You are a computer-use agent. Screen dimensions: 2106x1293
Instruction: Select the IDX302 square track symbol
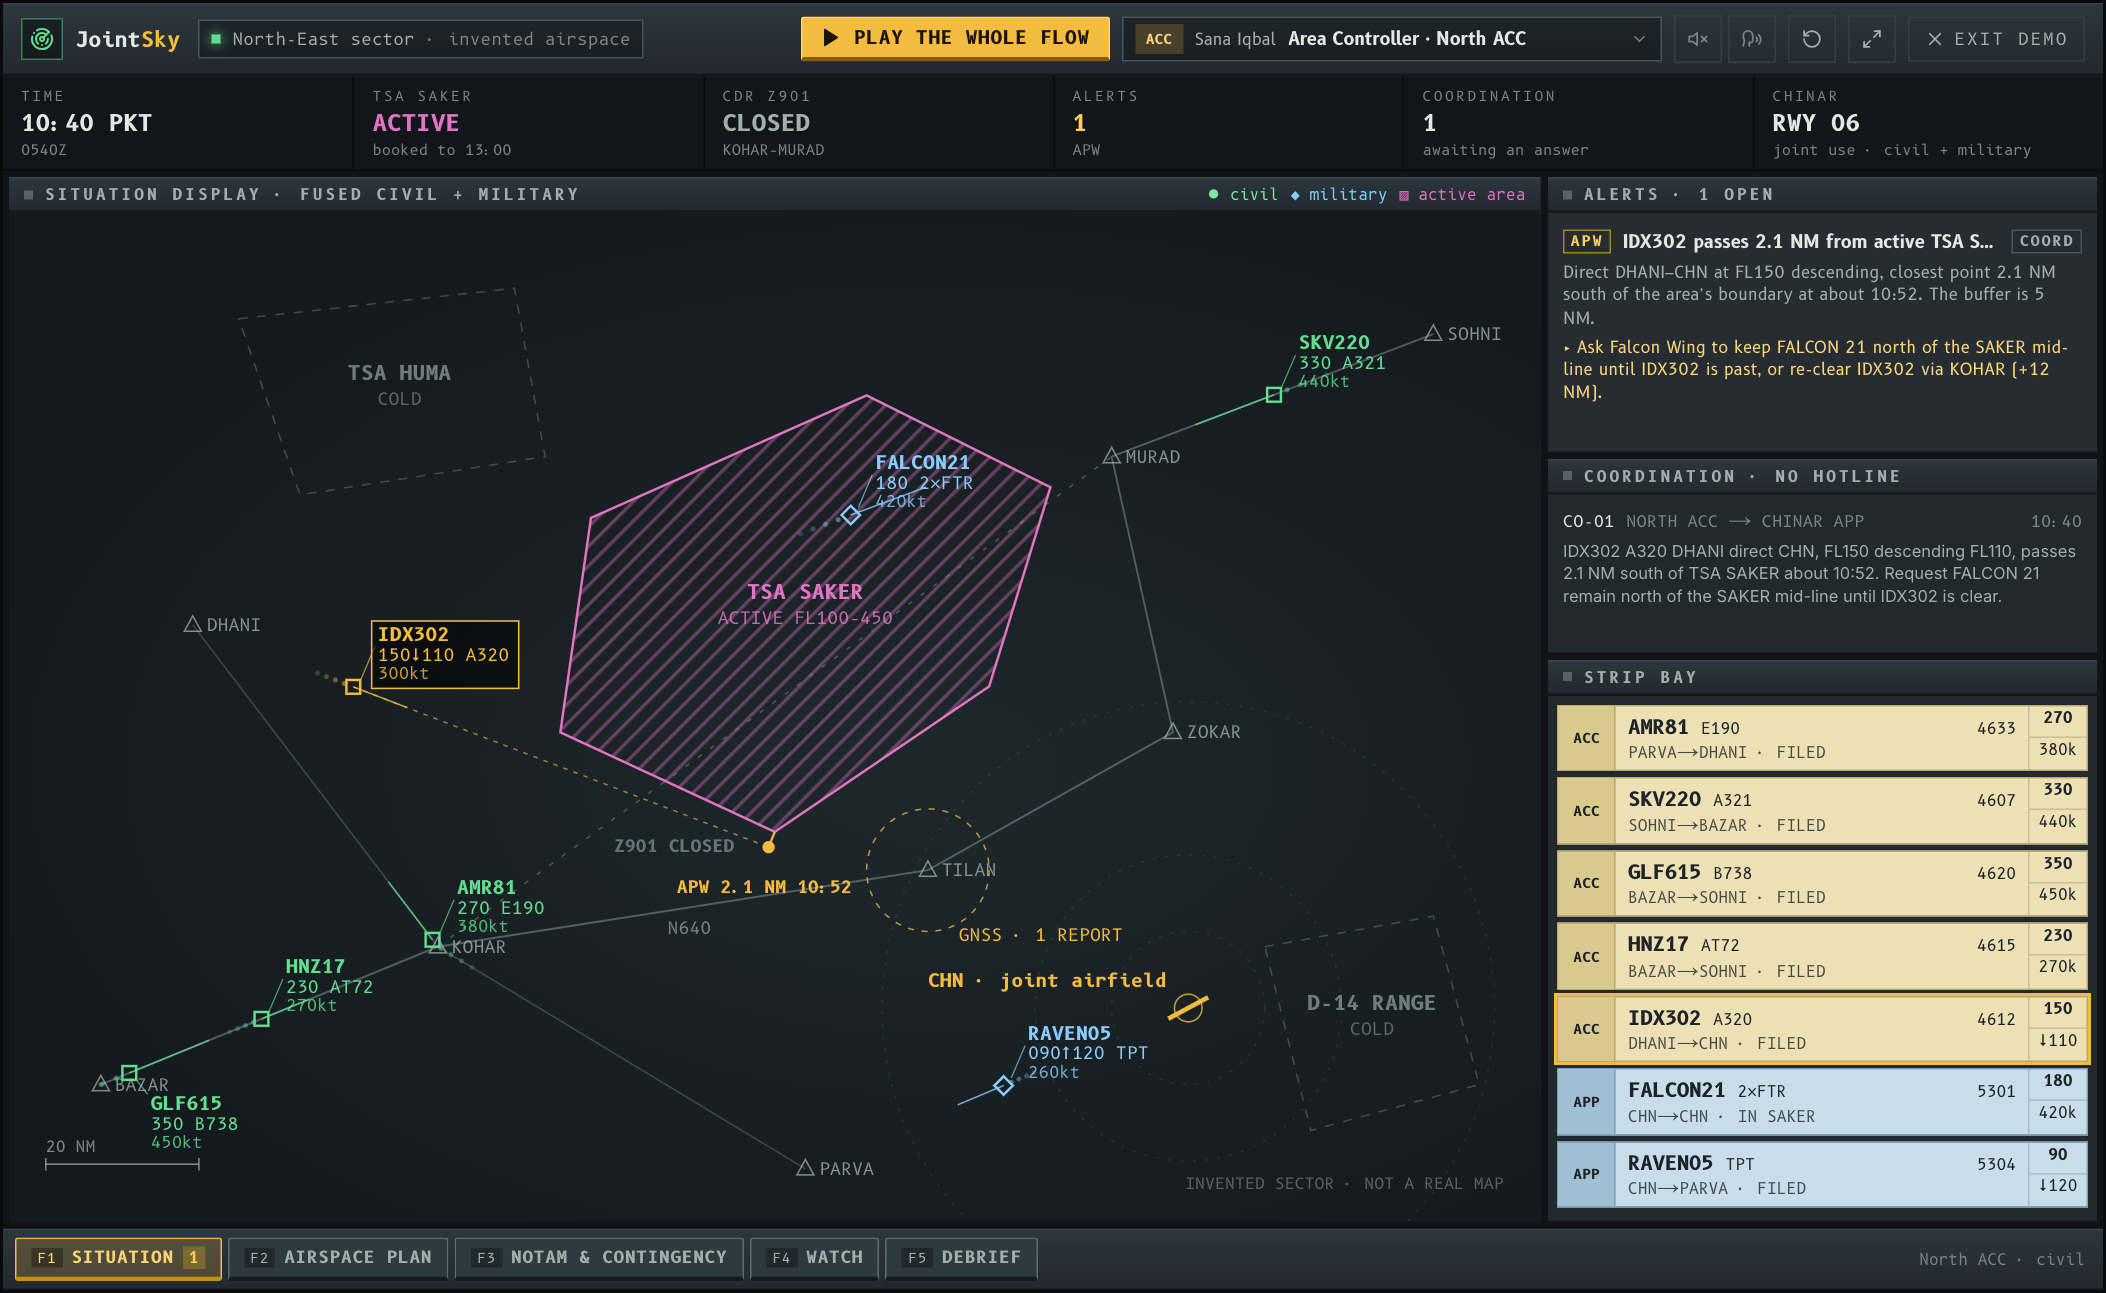(x=353, y=687)
